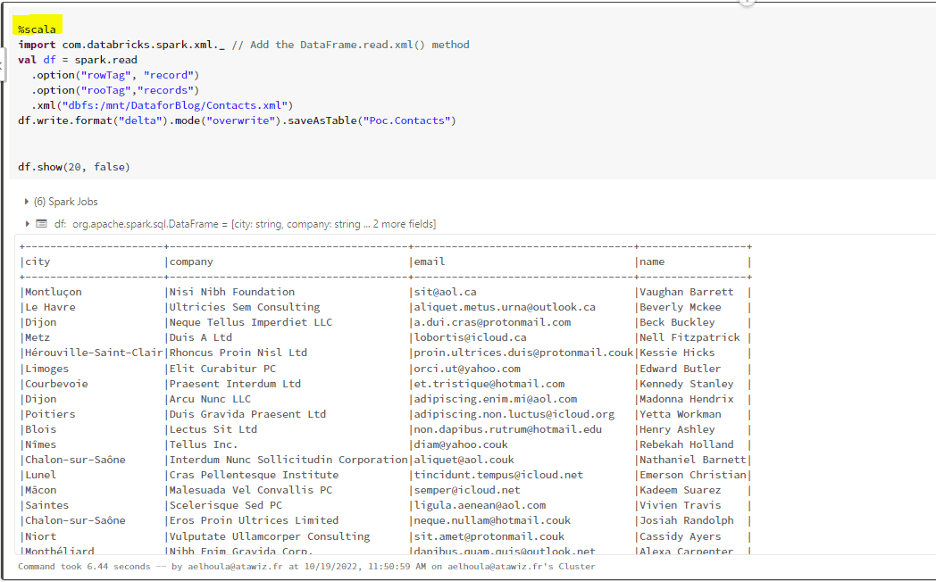Click the rowTag option line
The height and width of the screenshot is (582, 936).
116,75
